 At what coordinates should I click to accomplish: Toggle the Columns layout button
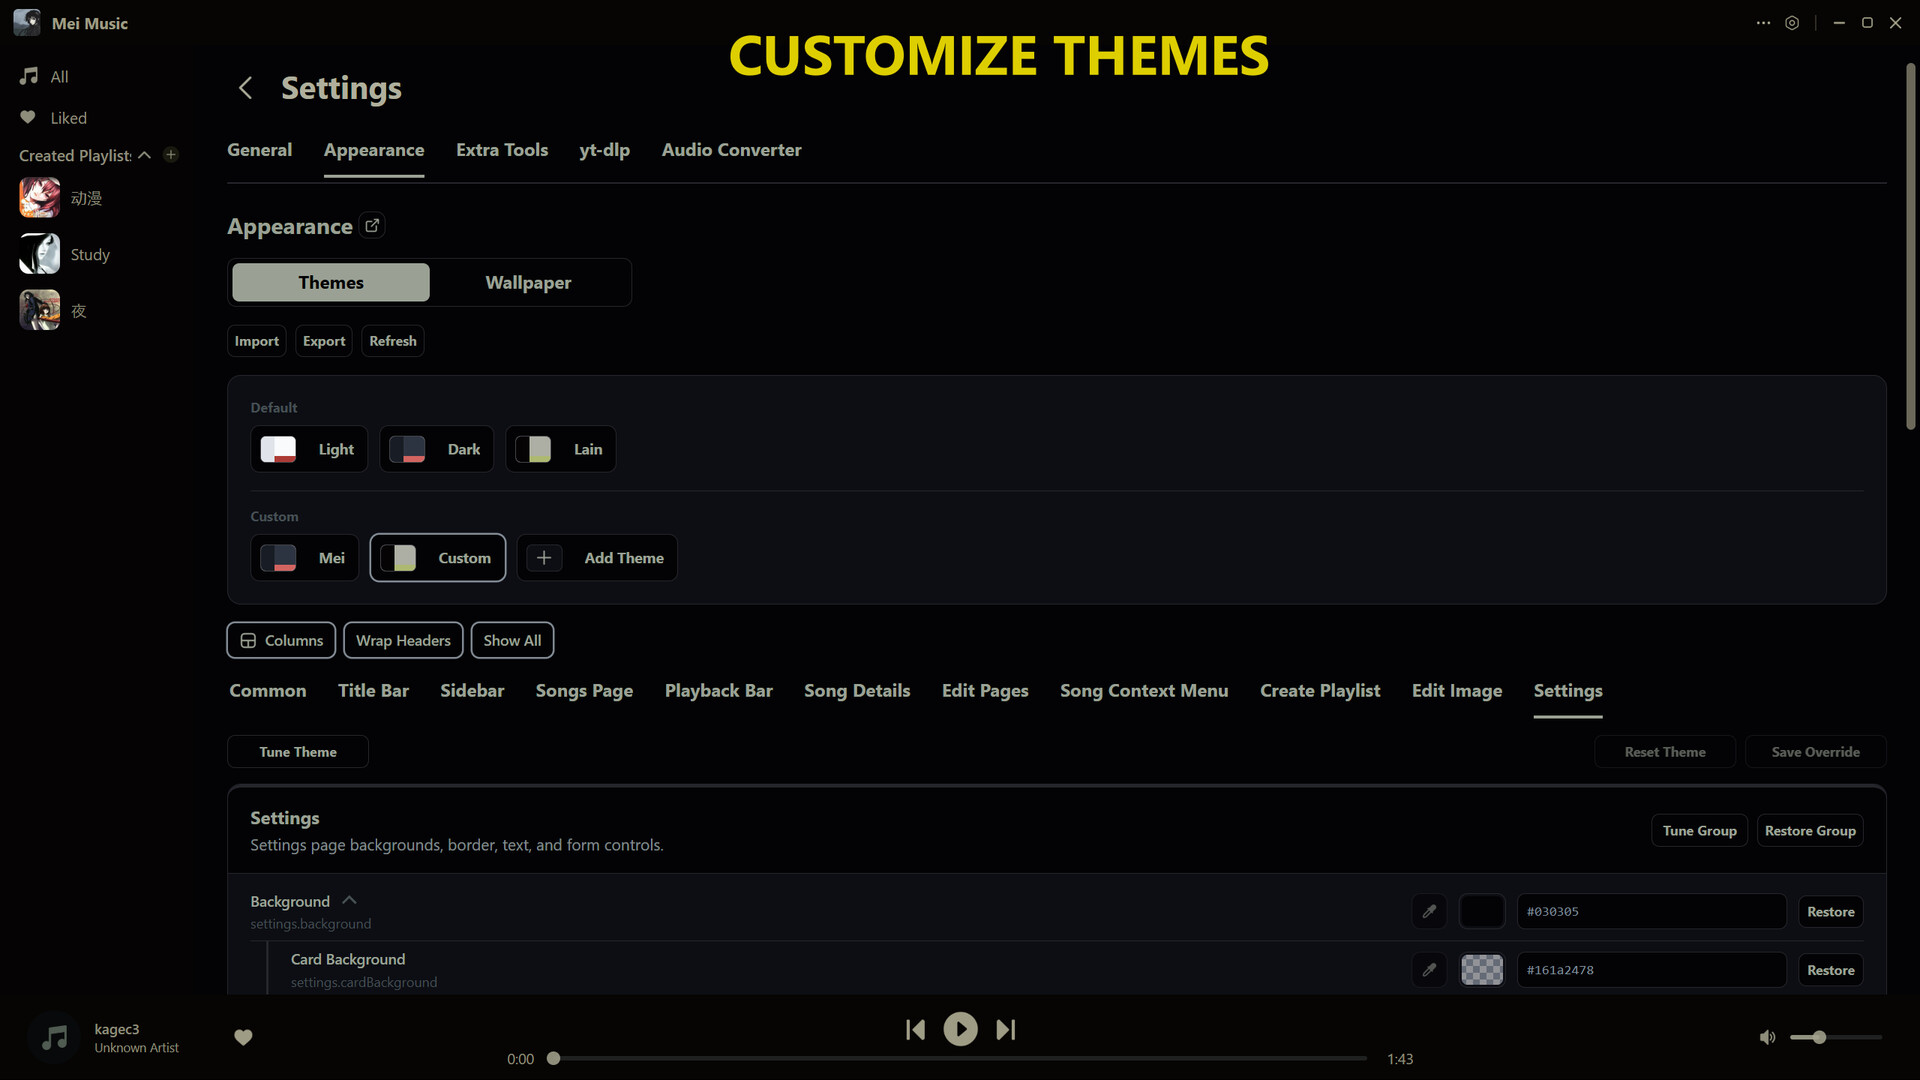281,641
